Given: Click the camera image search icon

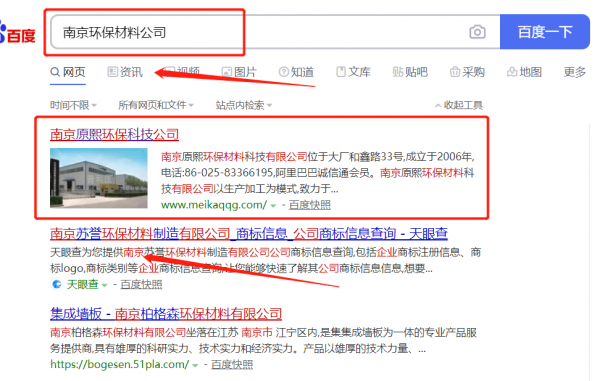Looking at the screenshot, I should 477,32.
